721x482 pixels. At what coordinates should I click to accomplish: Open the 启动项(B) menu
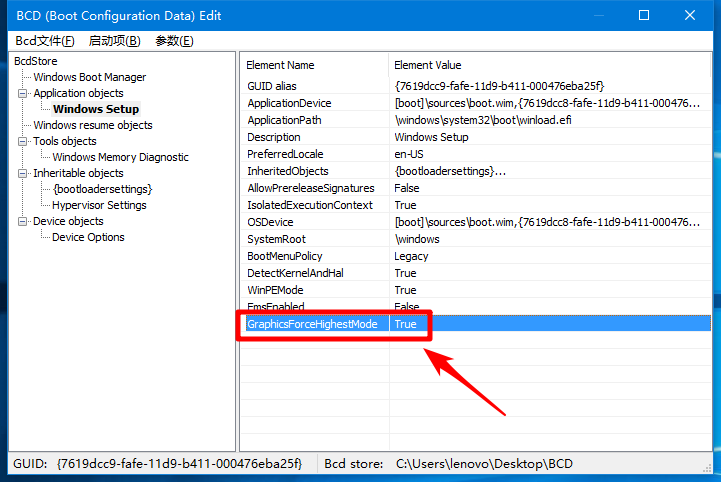coord(114,40)
